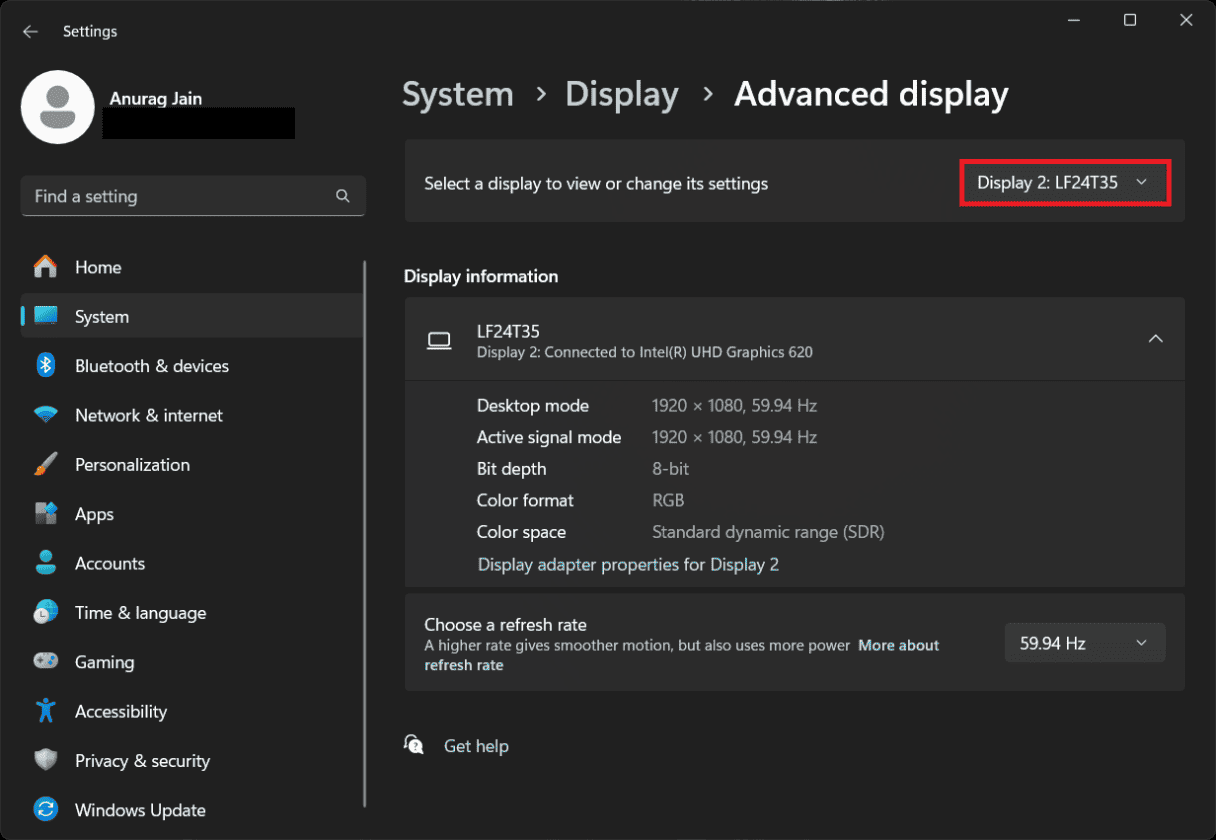Viewport: 1216px width, 840px height.
Task: Open the Accounts settings menu item
Action: [110, 563]
